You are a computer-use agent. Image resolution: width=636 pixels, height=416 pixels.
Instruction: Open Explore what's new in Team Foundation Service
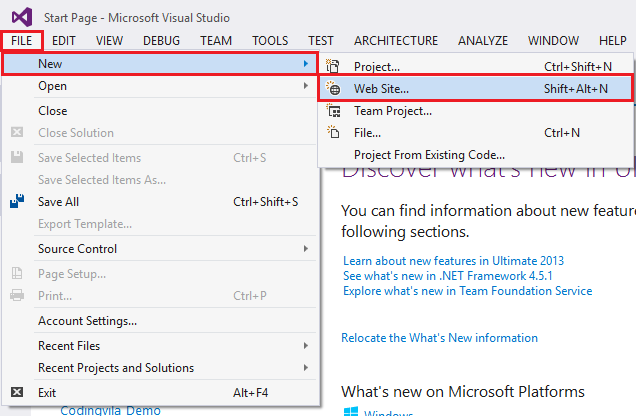tap(468, 291)
